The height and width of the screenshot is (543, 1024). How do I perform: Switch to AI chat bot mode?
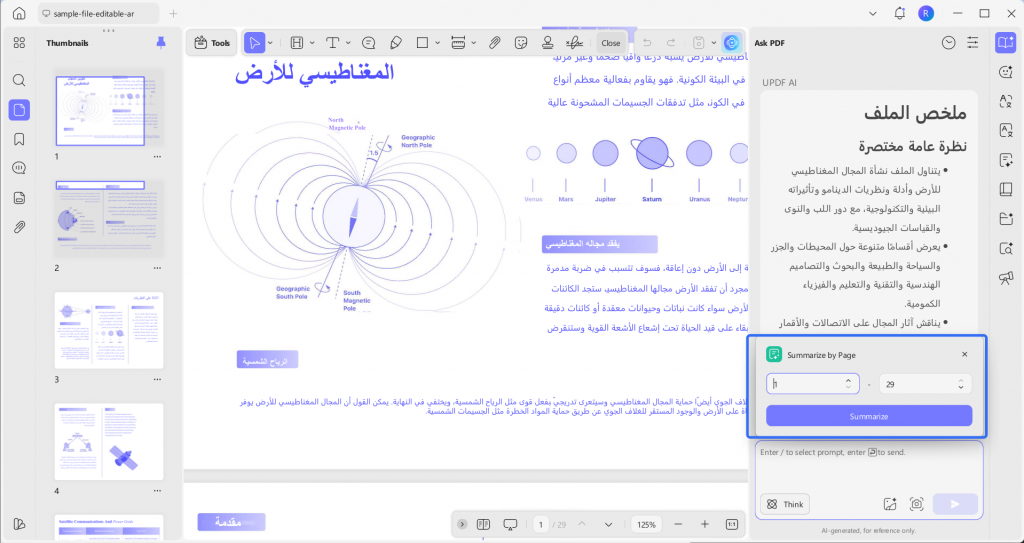pyautogui.click(x=1006, y=72)
